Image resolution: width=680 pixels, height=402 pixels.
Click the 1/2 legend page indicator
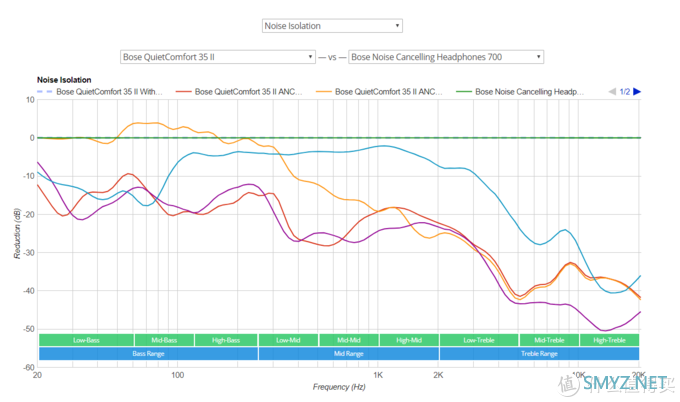(624, 92)
